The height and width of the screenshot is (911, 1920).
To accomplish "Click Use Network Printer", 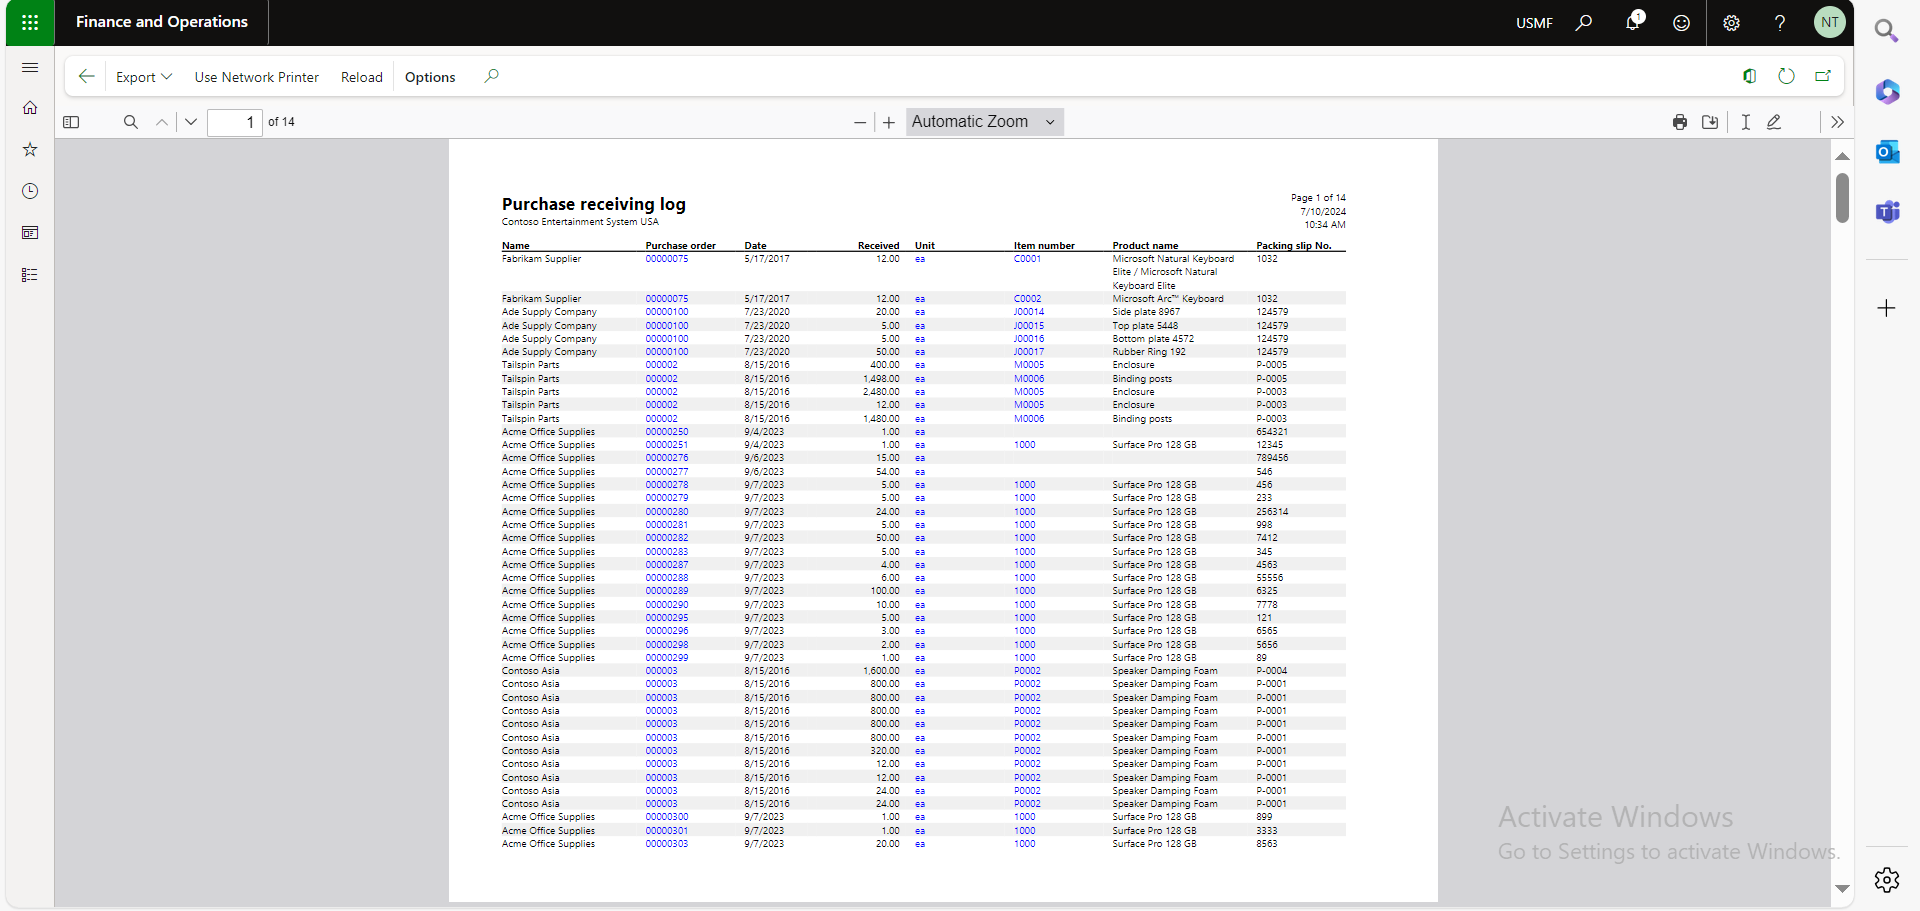I will coord(256,77).
